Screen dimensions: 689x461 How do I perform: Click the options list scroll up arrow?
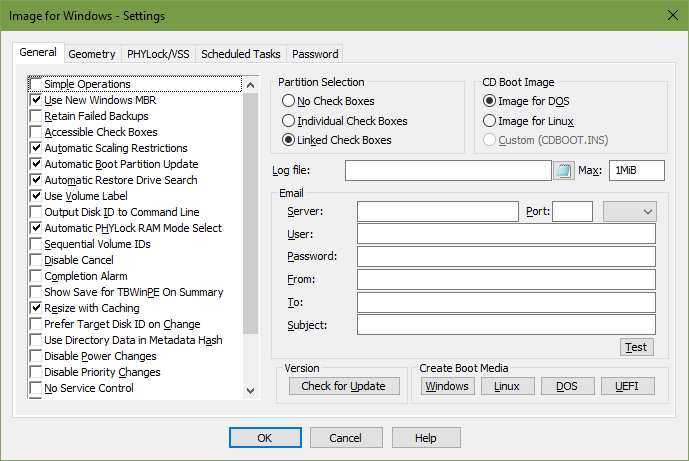(x=250, y=85)
